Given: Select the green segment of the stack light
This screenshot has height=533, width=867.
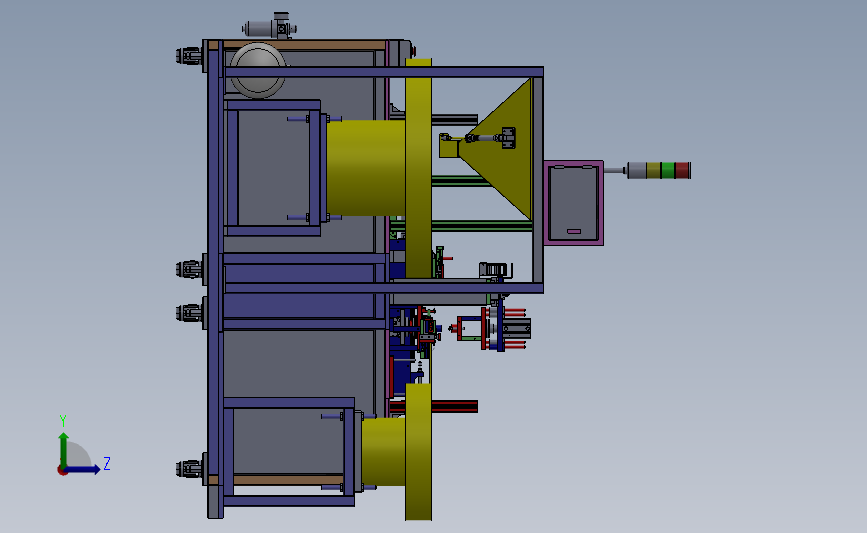Looking at the screenshot, I should 668,170.
